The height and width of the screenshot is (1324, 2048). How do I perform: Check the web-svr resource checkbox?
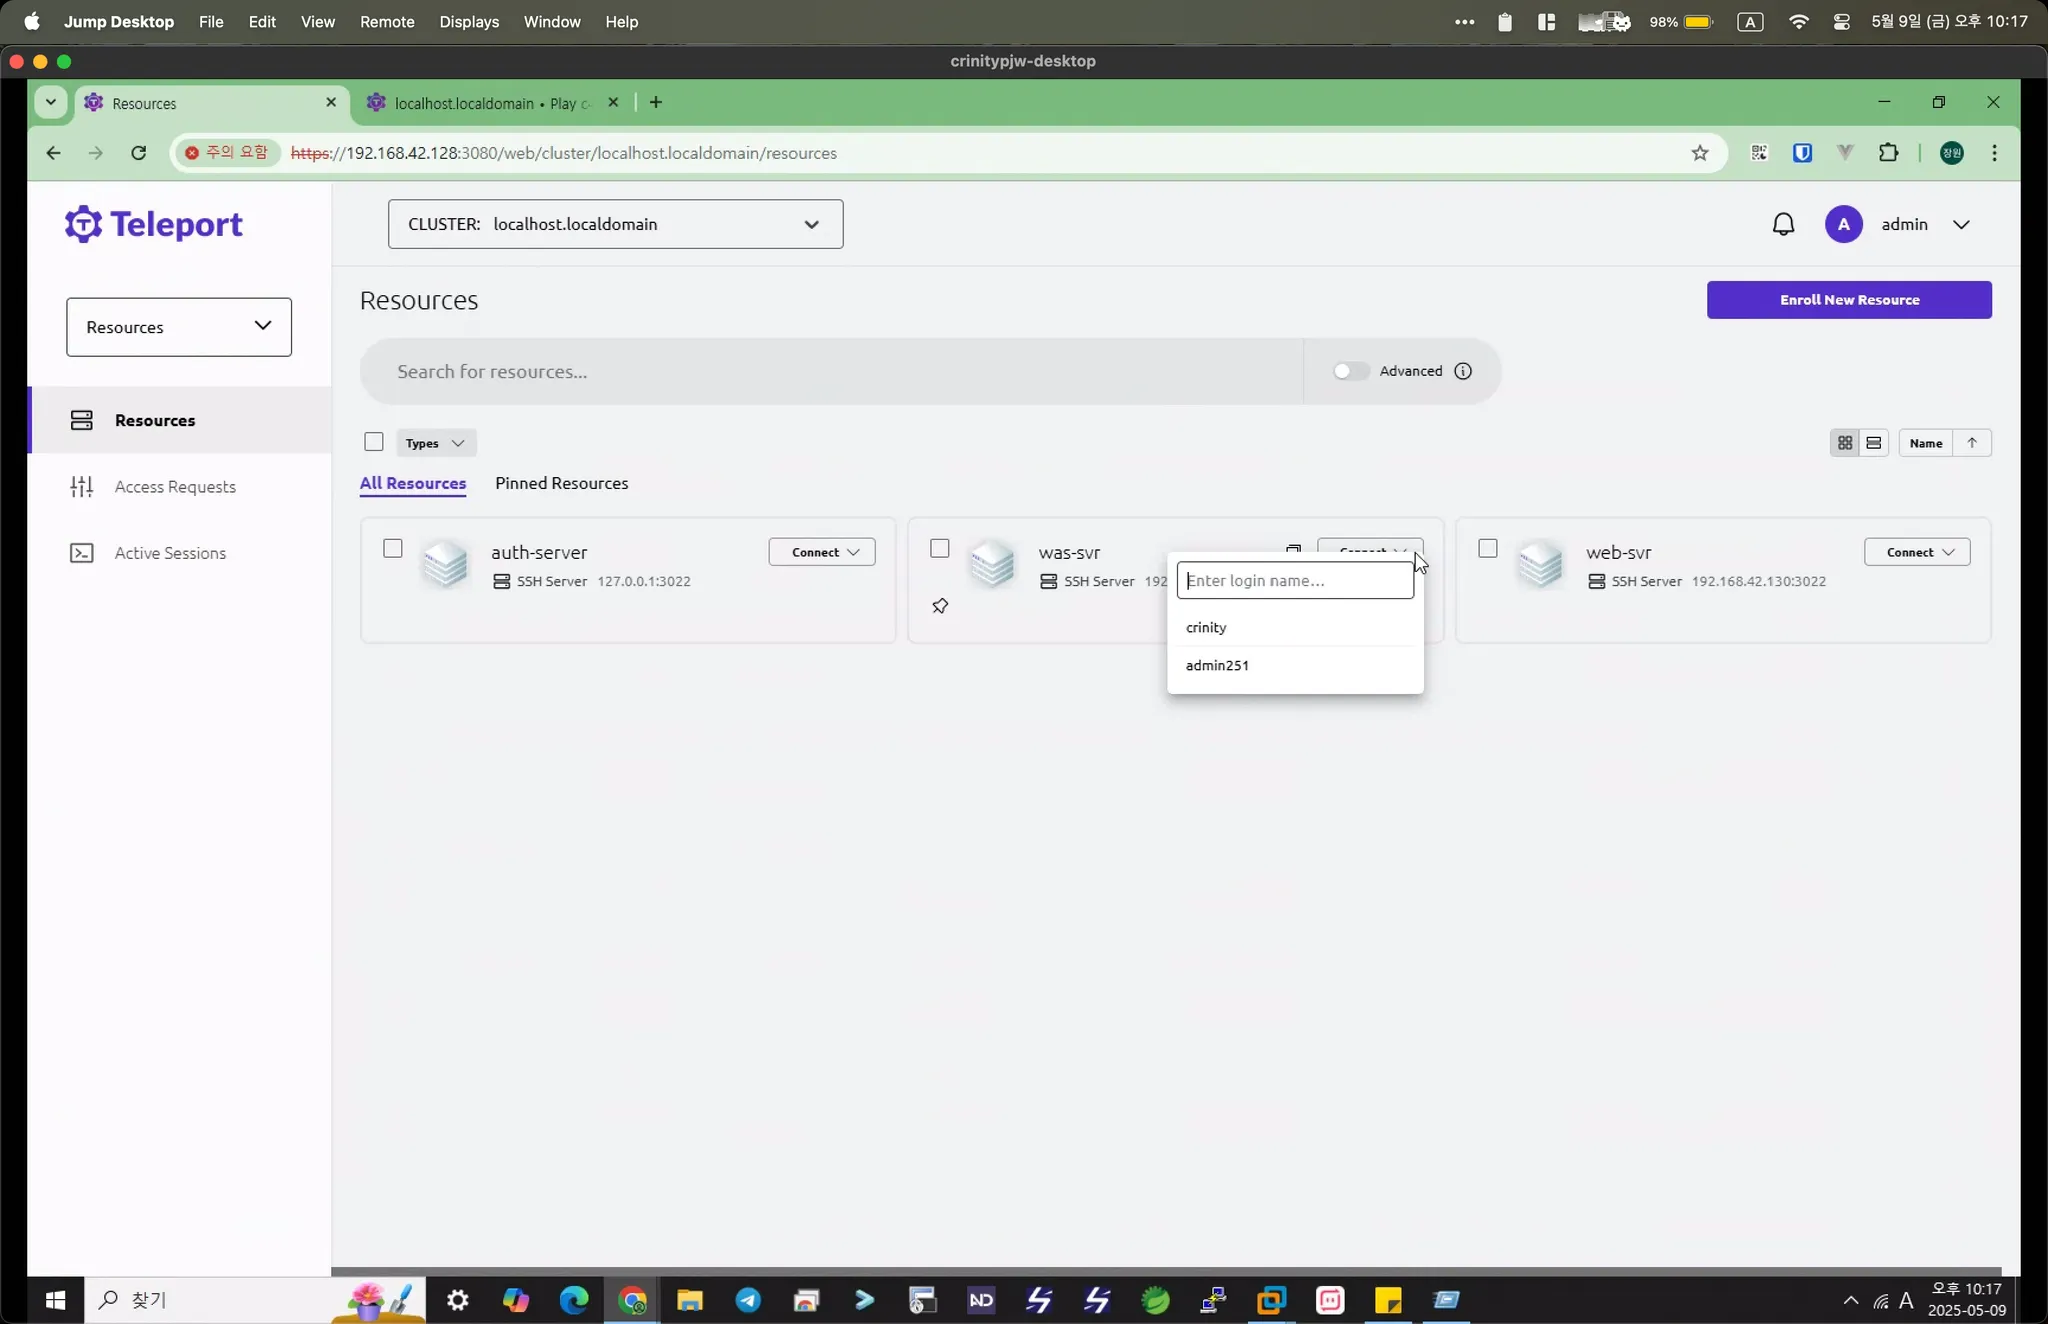(1488, 549)
